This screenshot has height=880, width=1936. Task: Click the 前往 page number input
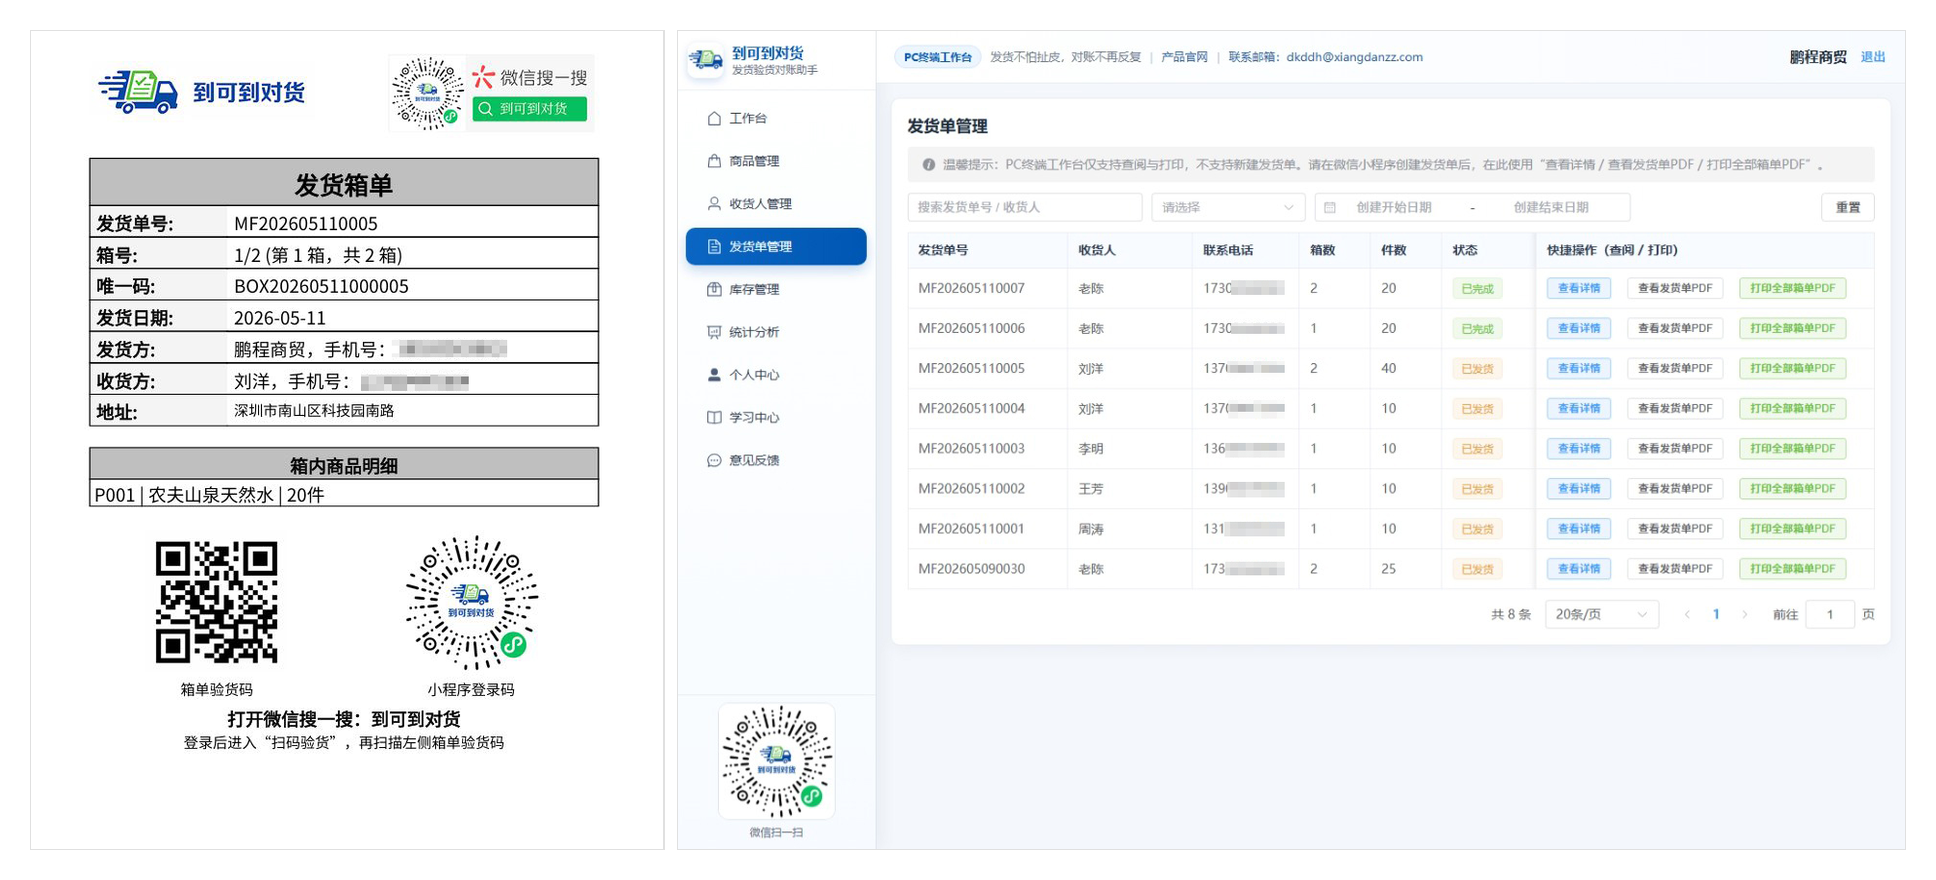click(x=1830, y=615)
